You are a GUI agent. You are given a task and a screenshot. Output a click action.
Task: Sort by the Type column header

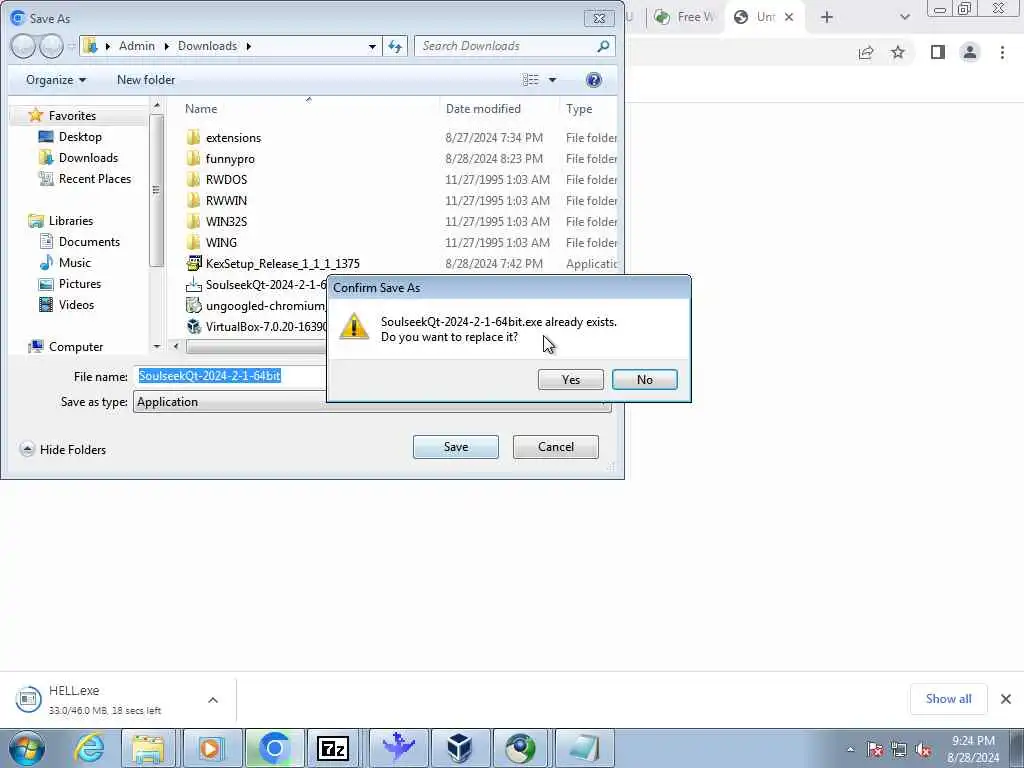579,108
